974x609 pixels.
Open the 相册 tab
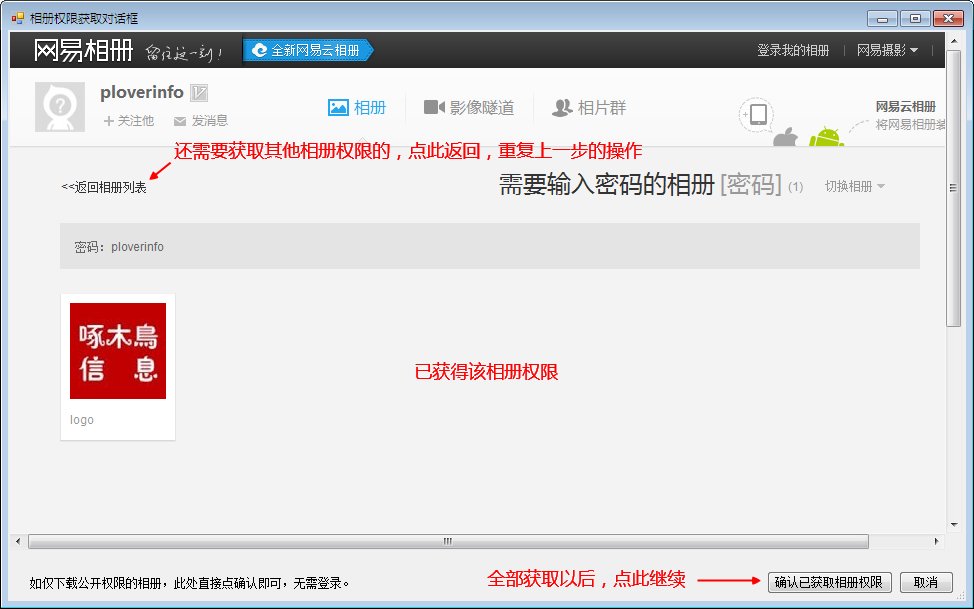pos(357,108)
